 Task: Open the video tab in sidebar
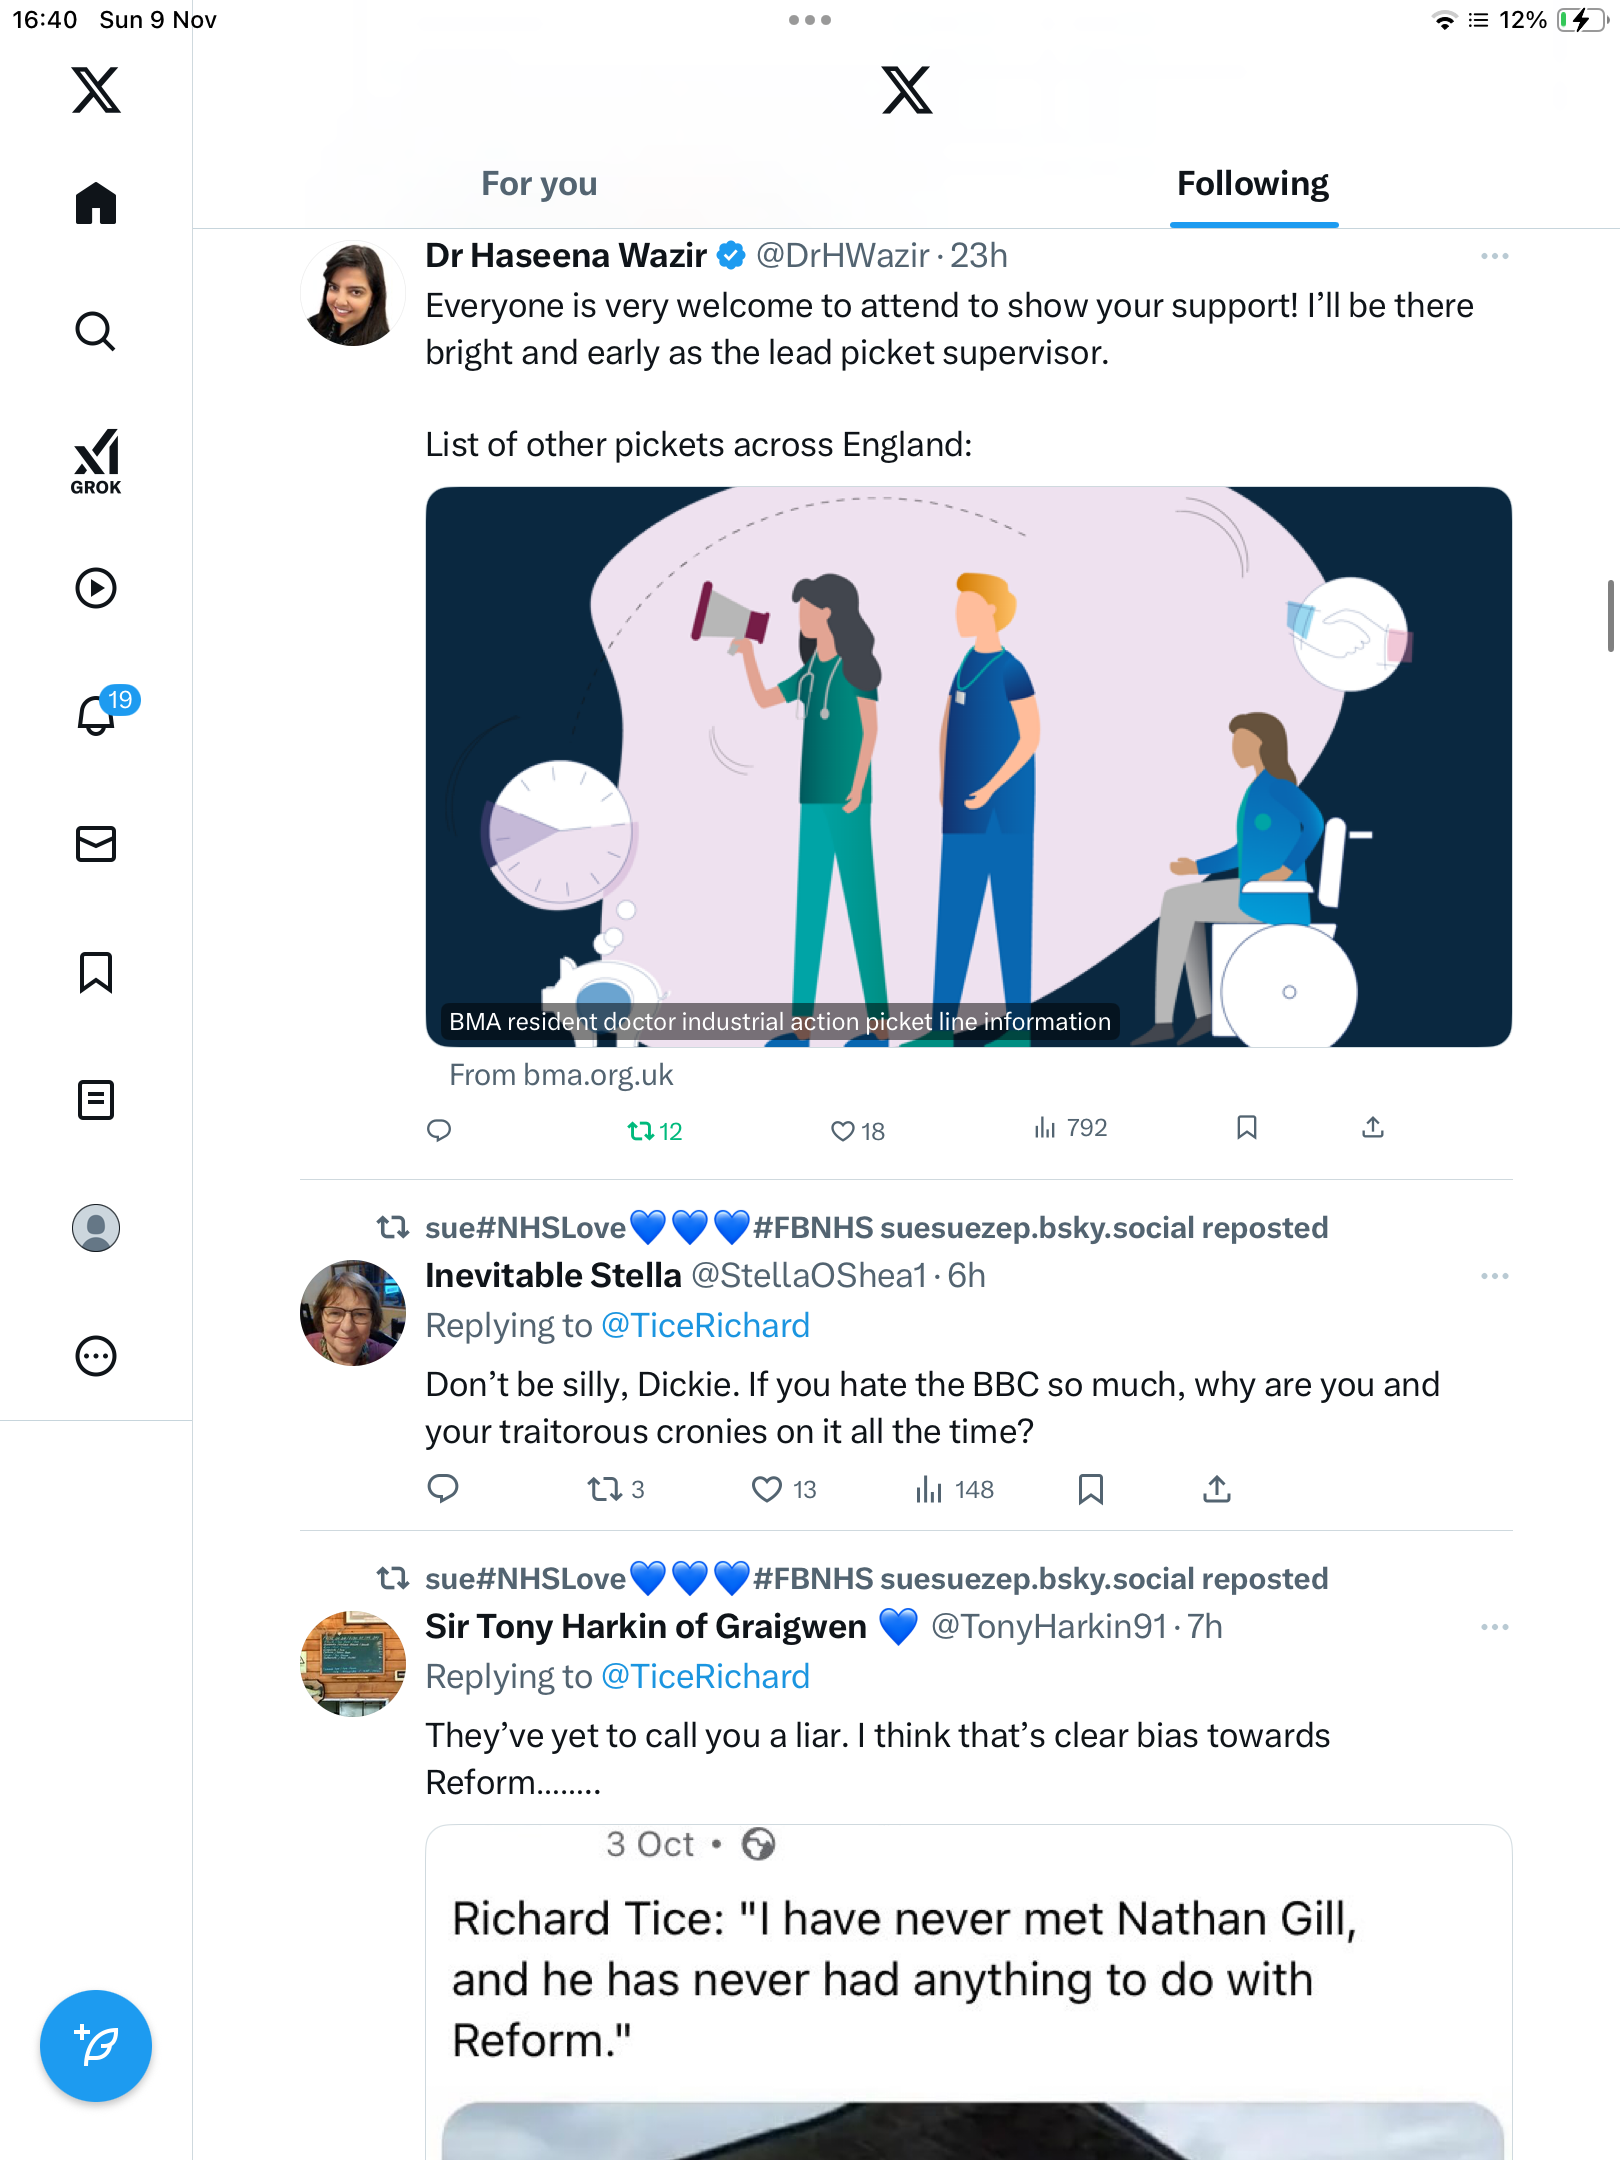pyautogui.click(x=96, y=588)
